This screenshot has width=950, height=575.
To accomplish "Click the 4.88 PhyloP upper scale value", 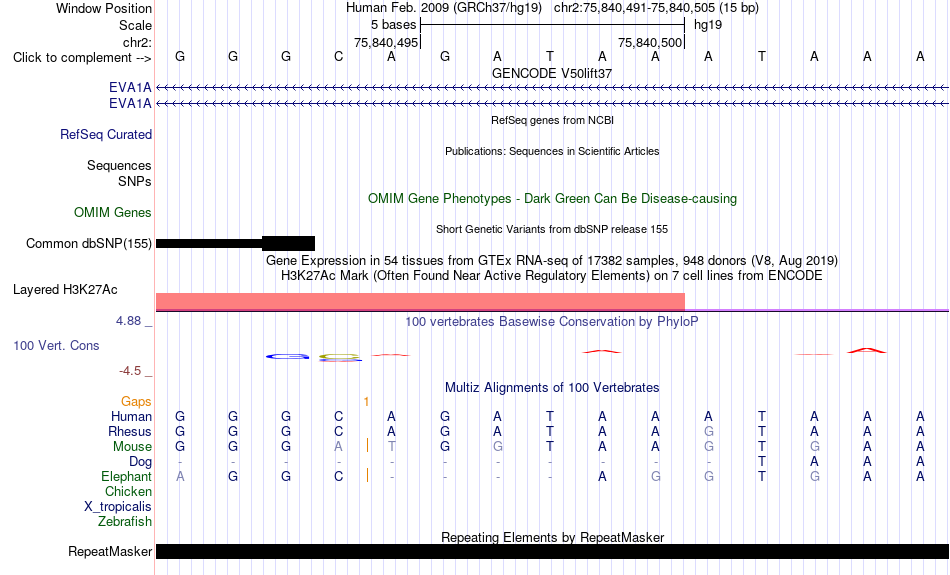I will click(128, 321).
